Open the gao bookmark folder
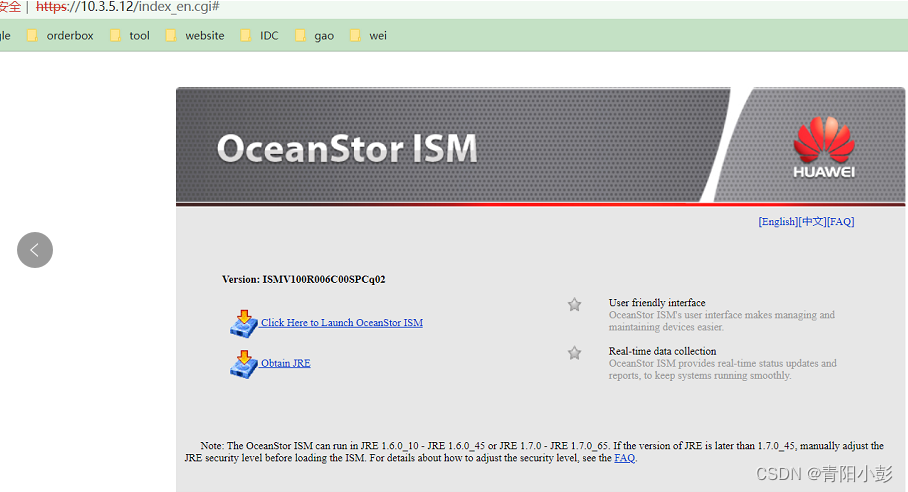Image resolution: width=908 pixels, height=492 pixels. tap(314, 36)
